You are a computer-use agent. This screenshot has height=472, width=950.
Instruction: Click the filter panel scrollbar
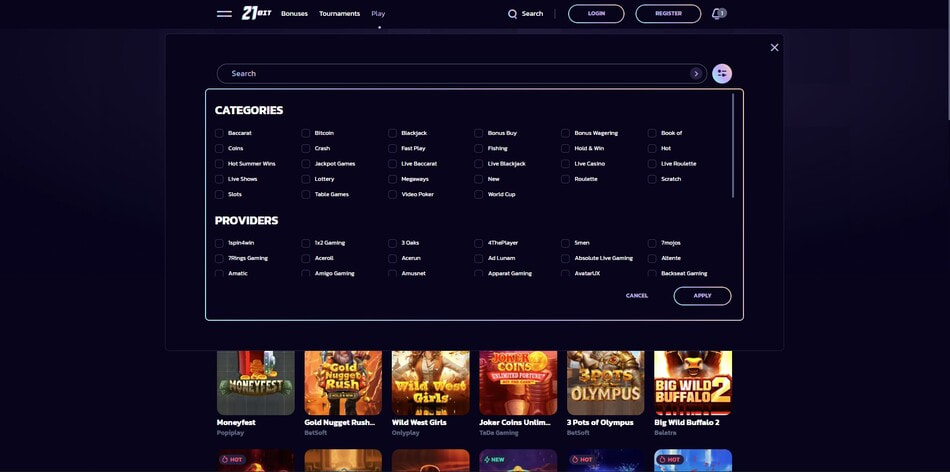click(x=733, y=145)
